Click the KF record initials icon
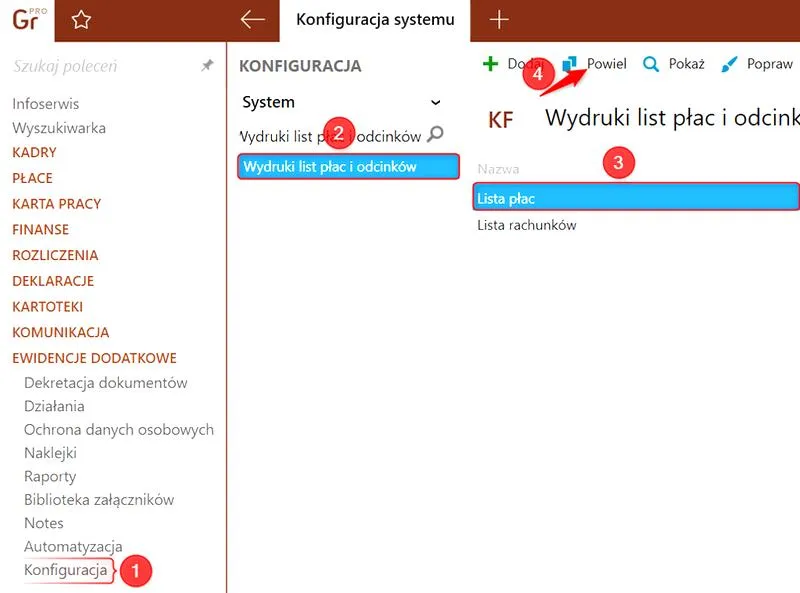The height and width of the screenshot is (593, 800). point(500,118)
